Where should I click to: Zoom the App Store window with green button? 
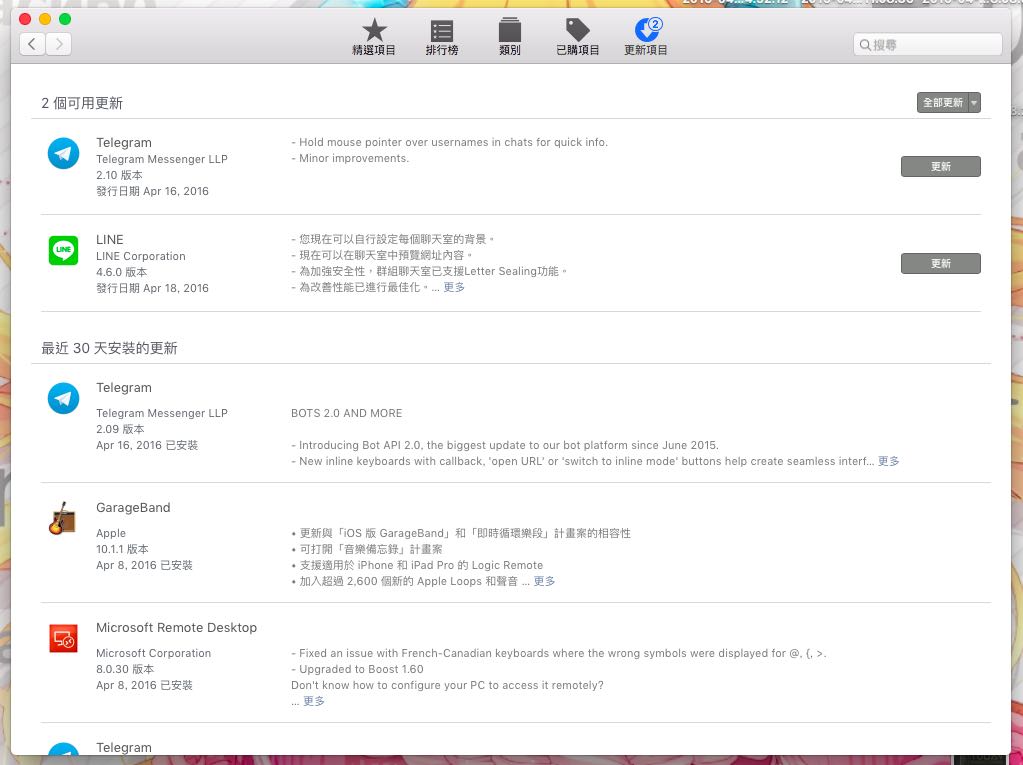click(65, 19)
